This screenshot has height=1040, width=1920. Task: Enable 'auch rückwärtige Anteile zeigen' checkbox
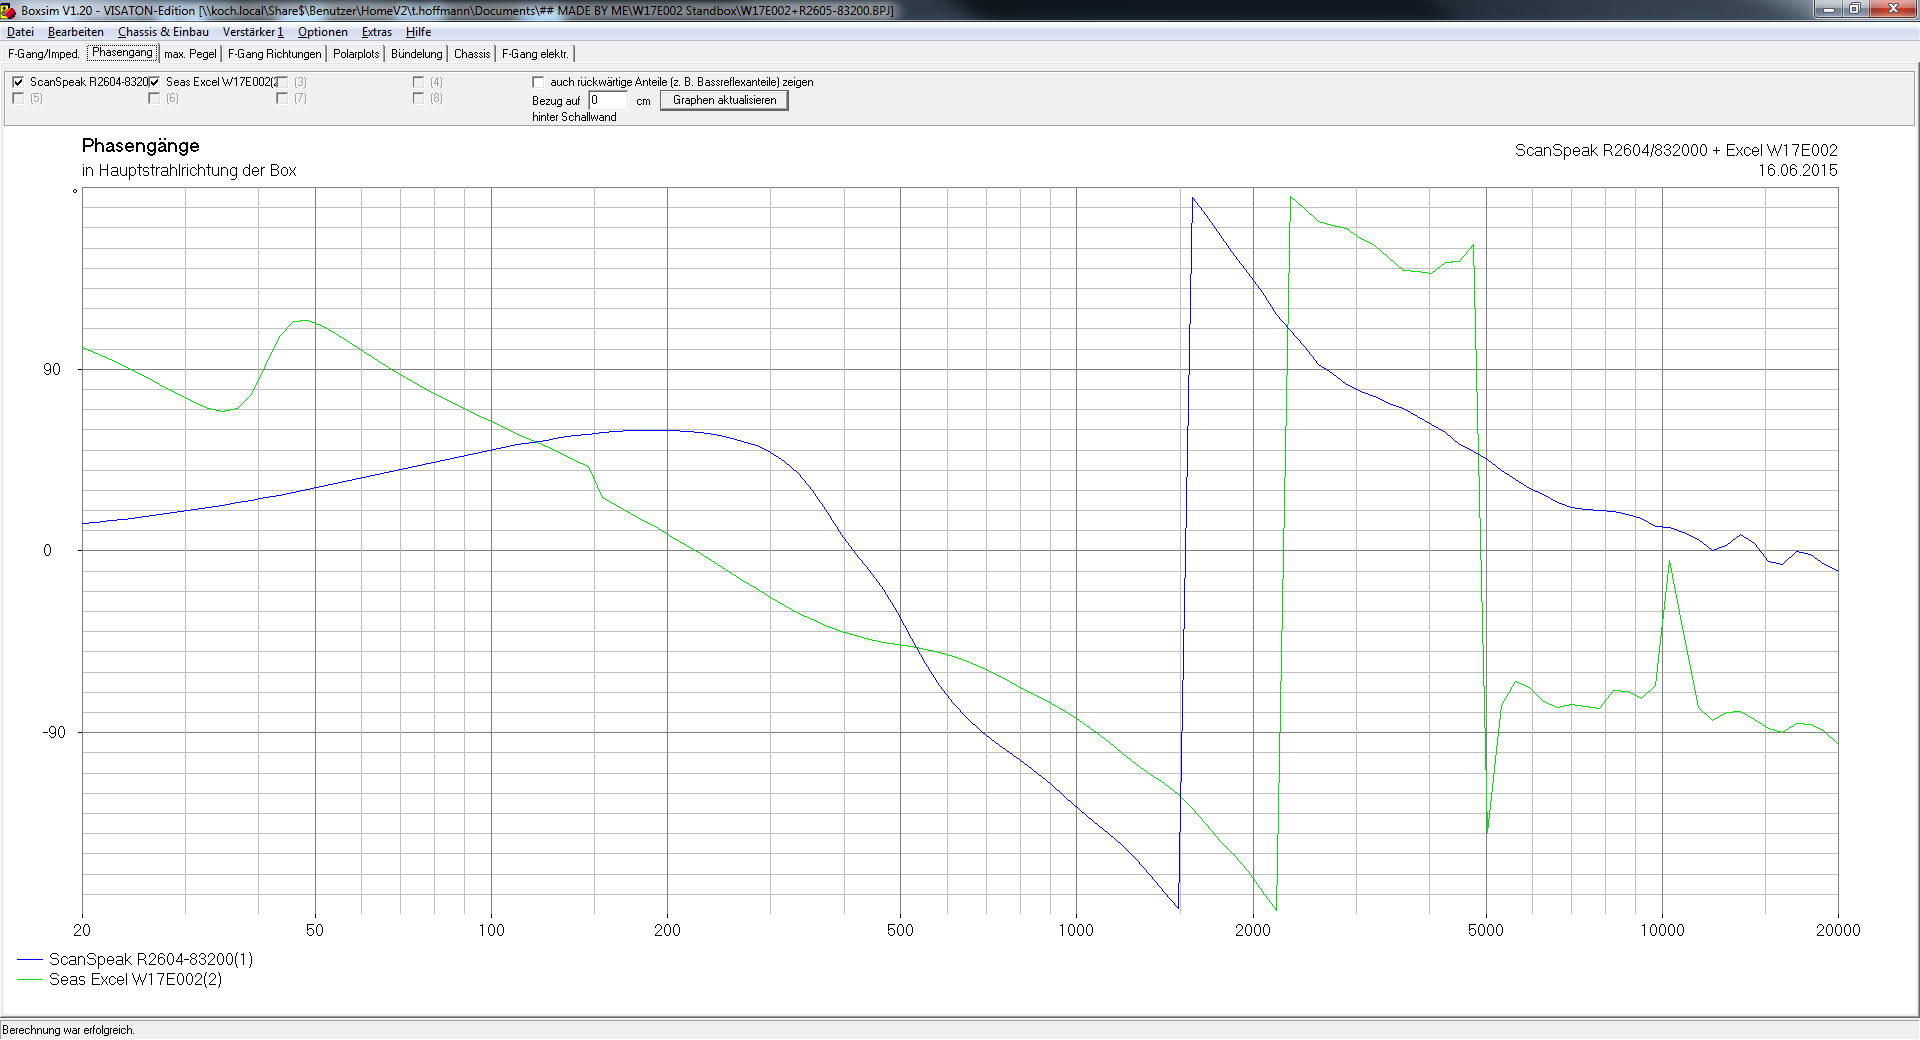538,82
